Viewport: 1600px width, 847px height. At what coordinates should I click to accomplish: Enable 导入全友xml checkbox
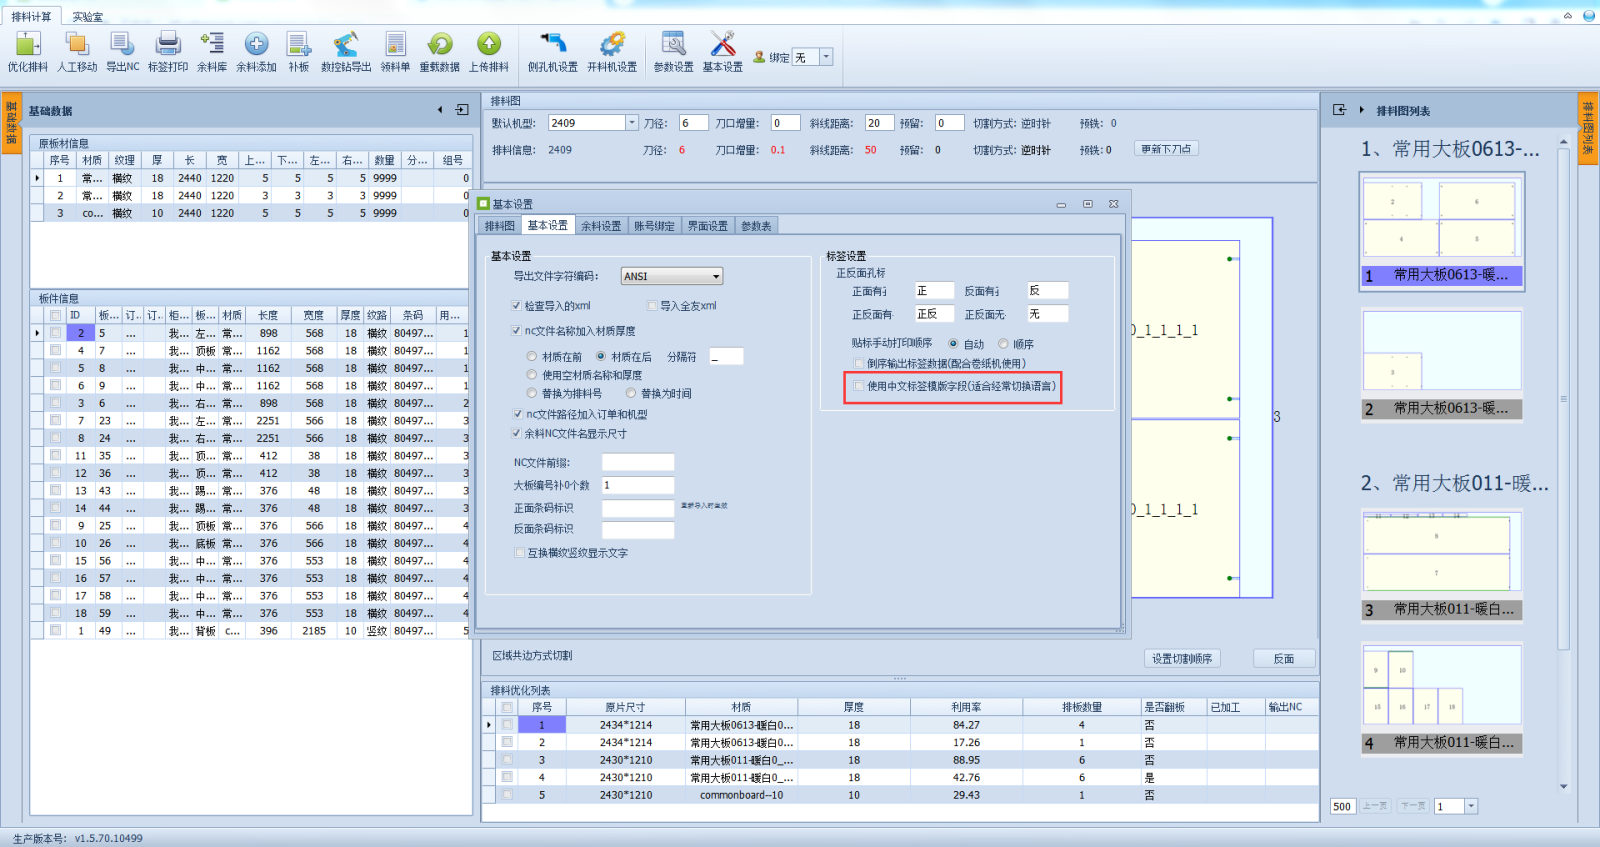pyautogui.click(x=652, y=306)
